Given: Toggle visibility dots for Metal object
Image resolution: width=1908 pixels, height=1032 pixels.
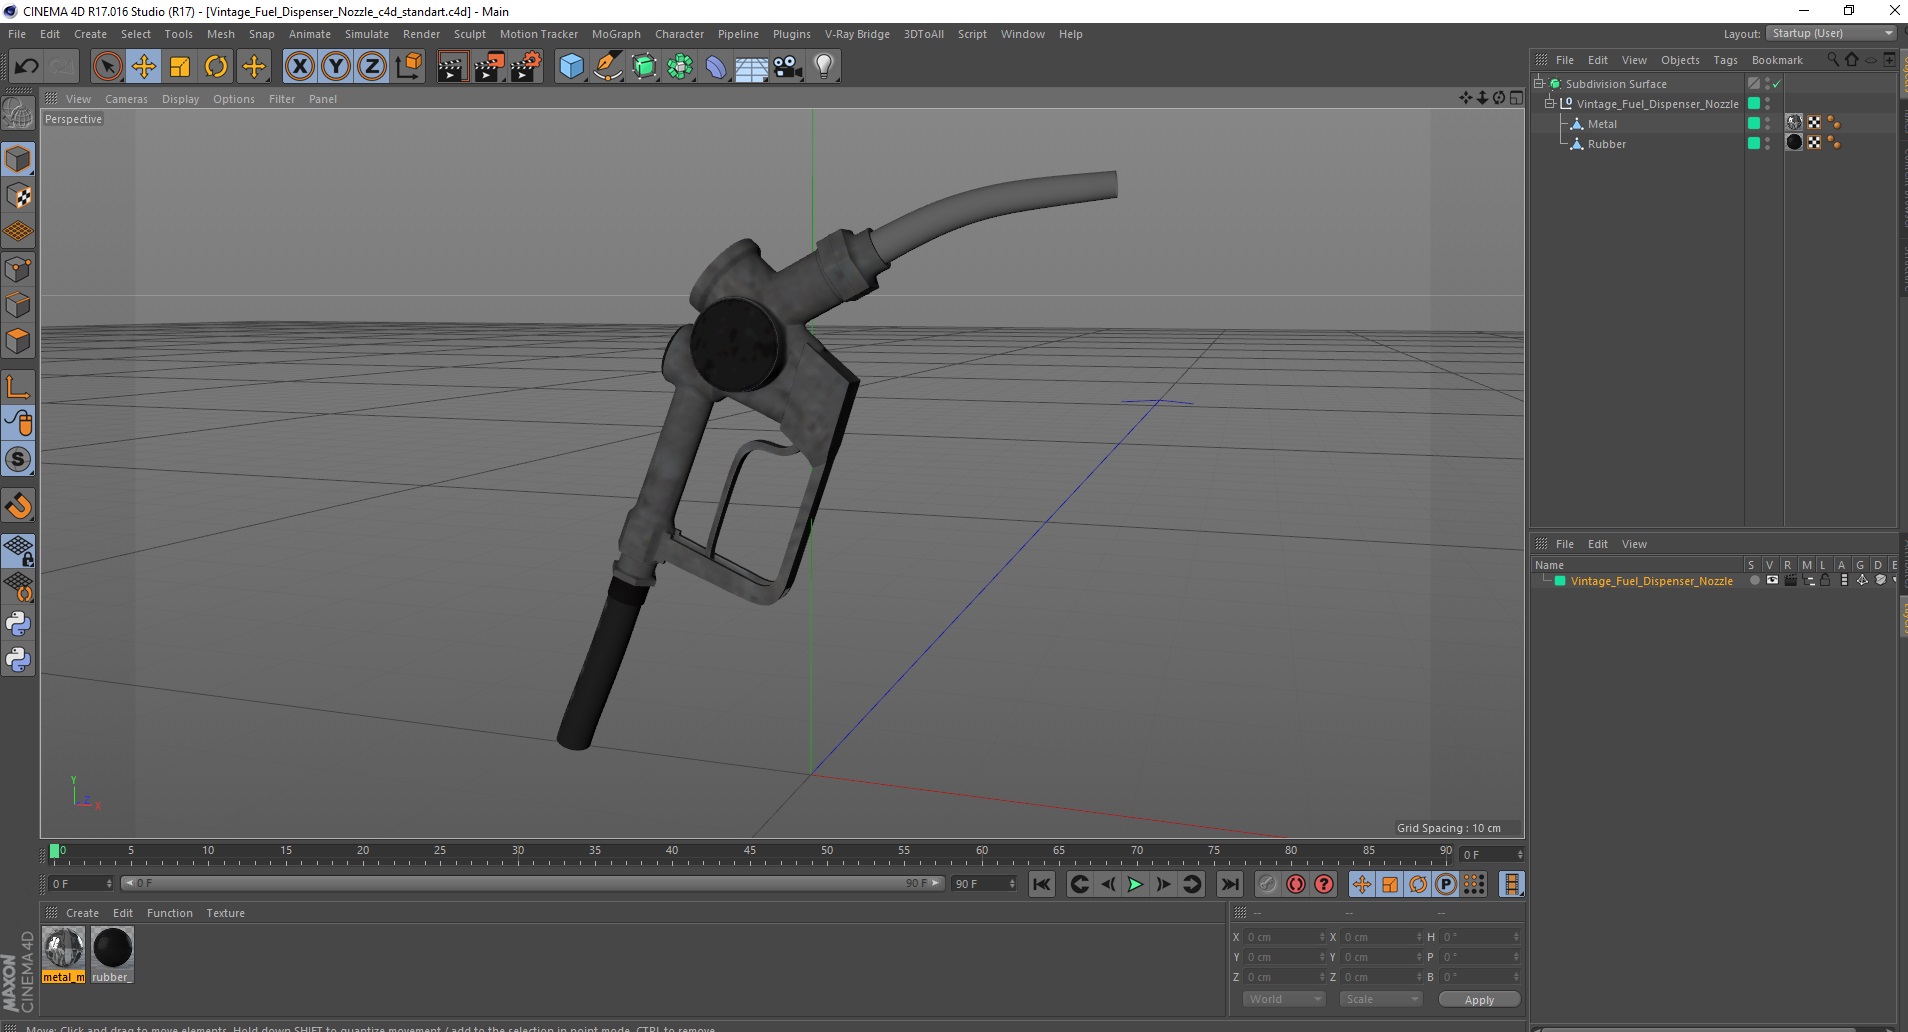Looking at the screenshot, I should [1768, 124].
